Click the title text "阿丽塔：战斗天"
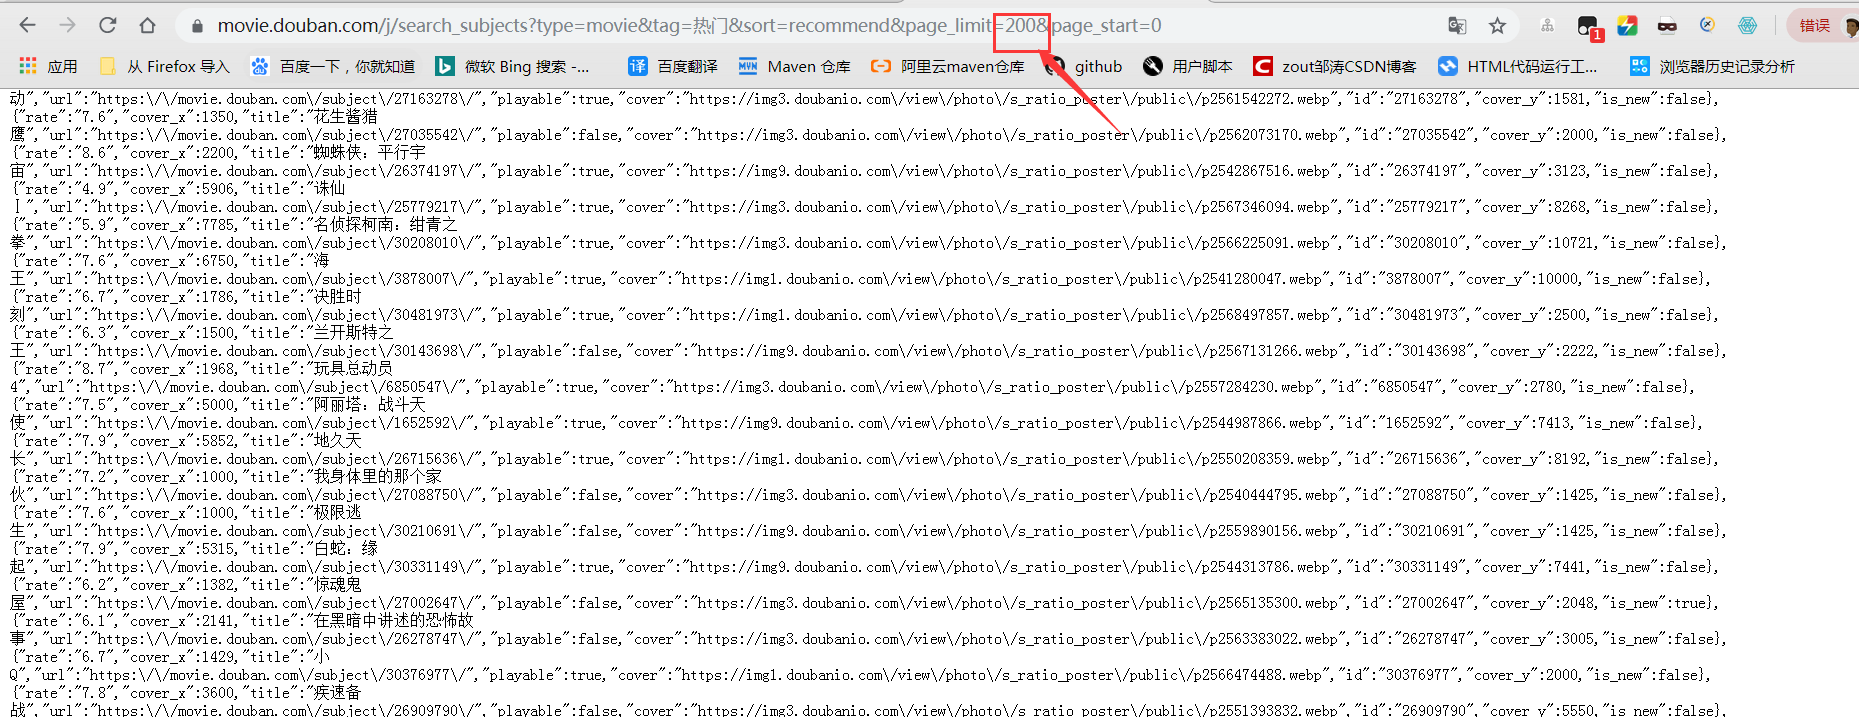Screen dimensions: 1859x717 point(370,405)
